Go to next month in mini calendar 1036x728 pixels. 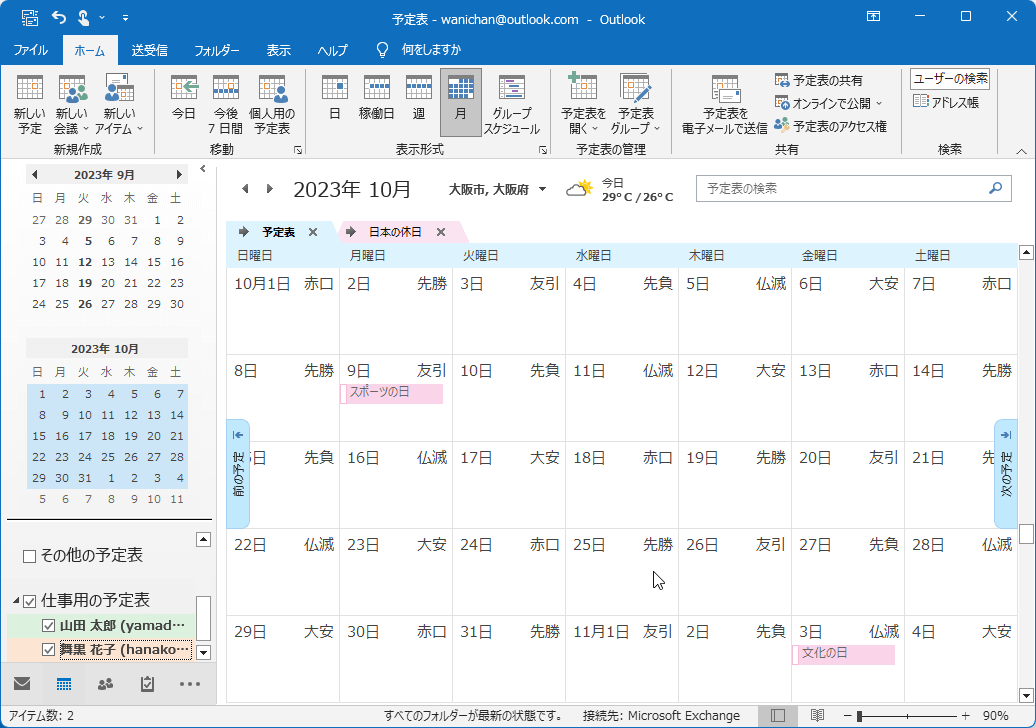[178, 174]
